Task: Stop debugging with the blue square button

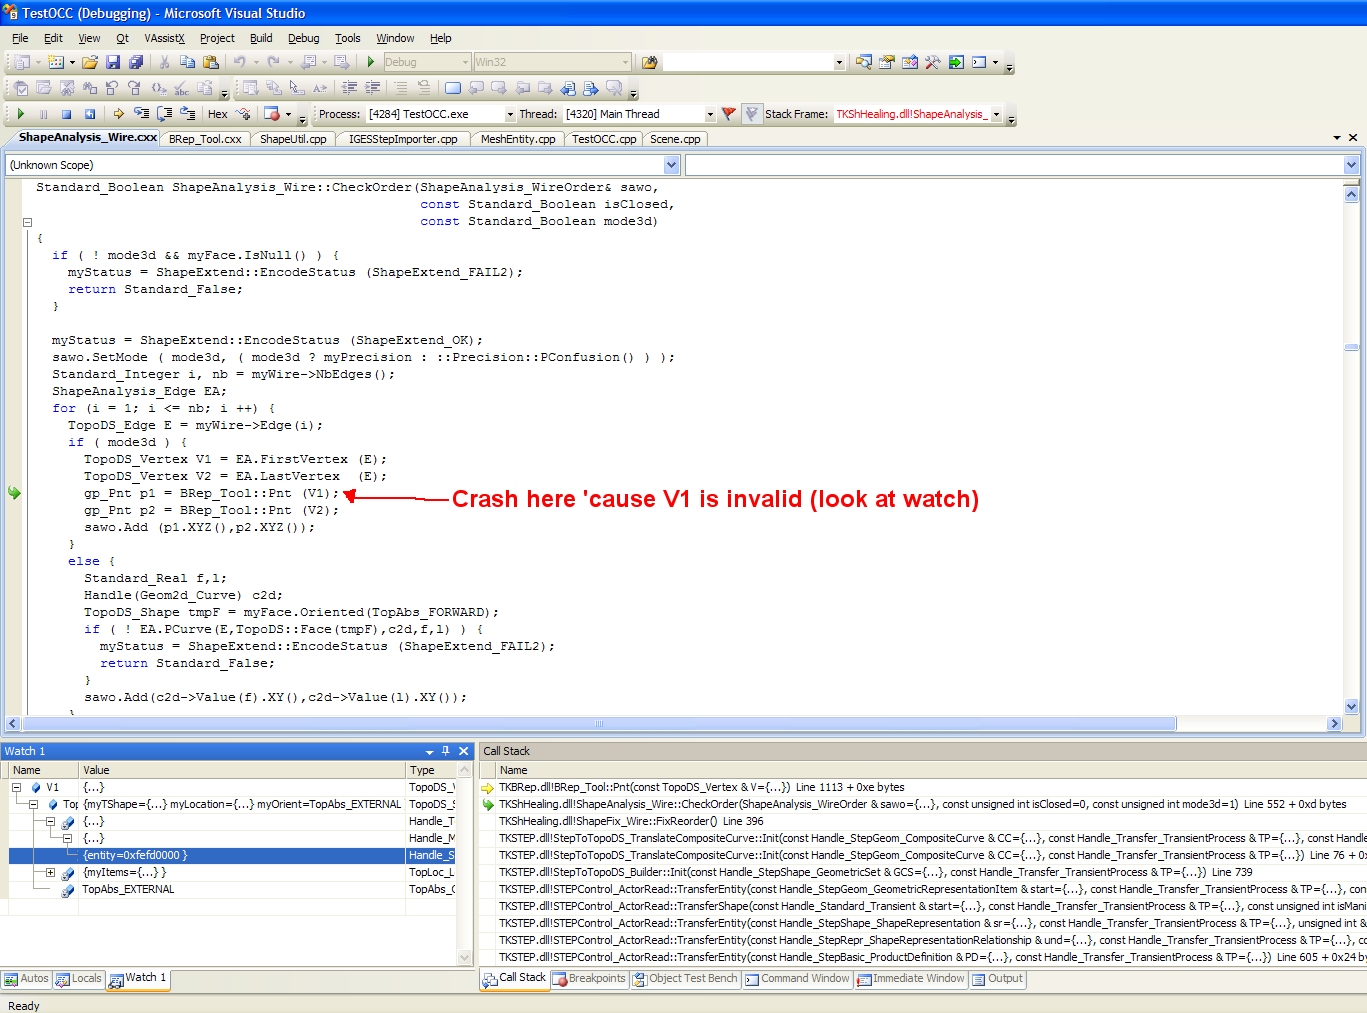Action: coord(66,114)
